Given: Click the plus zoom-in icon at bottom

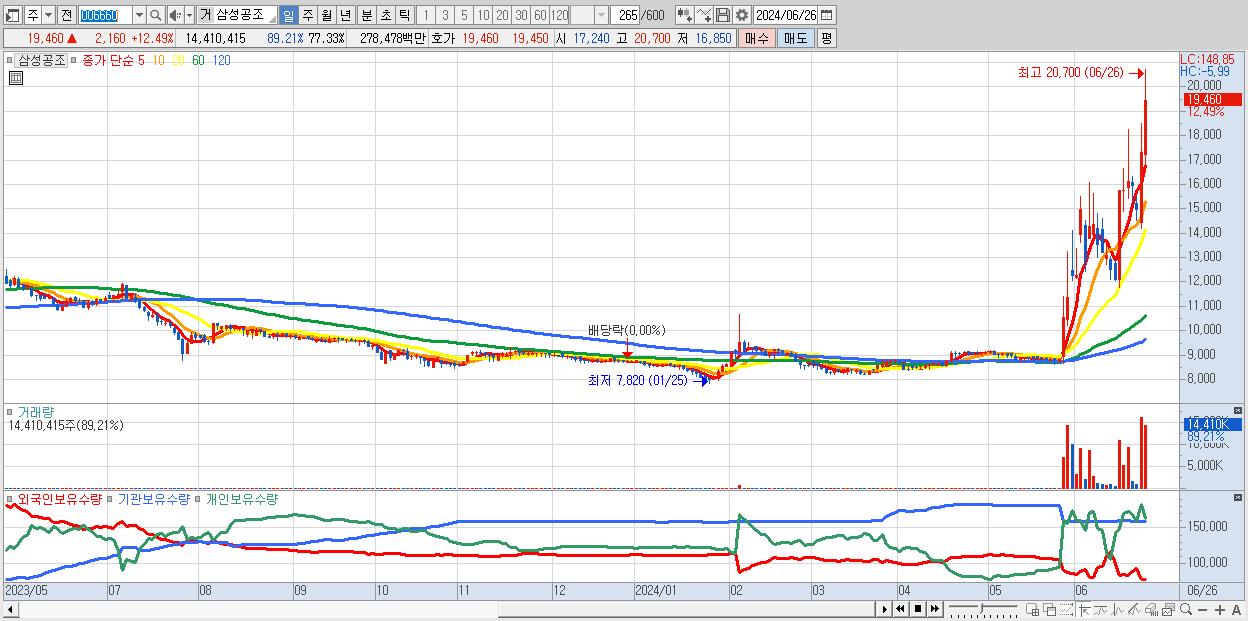Looking at the screenshot, I should click(x=1220, y=610).
